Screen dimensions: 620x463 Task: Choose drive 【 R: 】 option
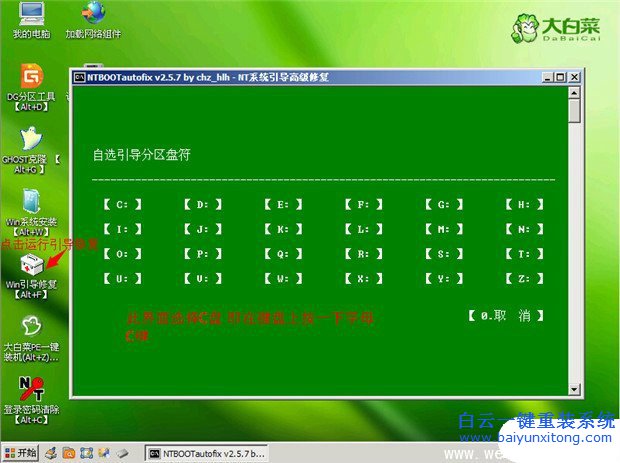tap(363, 254)
